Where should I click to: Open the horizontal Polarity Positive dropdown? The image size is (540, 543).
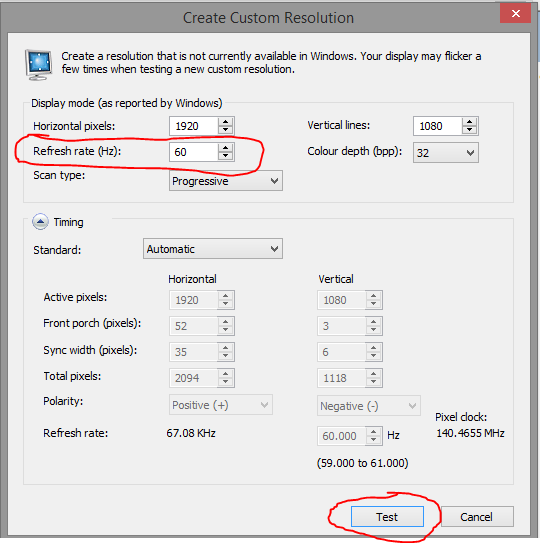[x=221, y=405]
